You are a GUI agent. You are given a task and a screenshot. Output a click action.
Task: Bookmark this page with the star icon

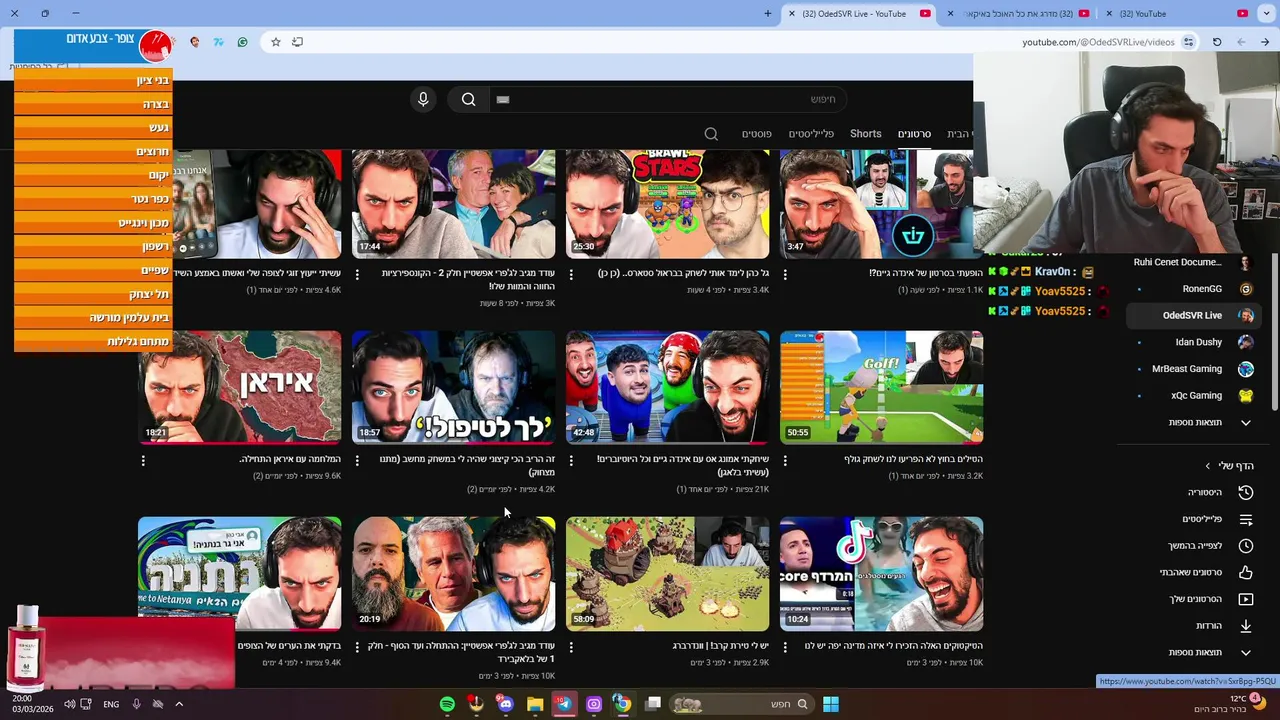pyautogui.click(x=276, y=42)
